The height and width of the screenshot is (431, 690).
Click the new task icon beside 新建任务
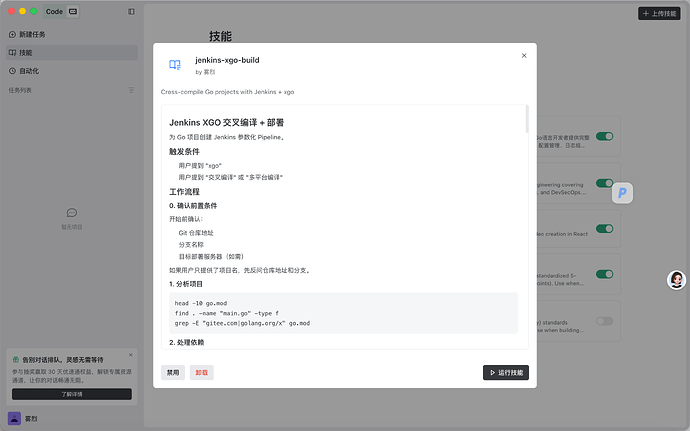pyautogui.click(x=12, y=34)
